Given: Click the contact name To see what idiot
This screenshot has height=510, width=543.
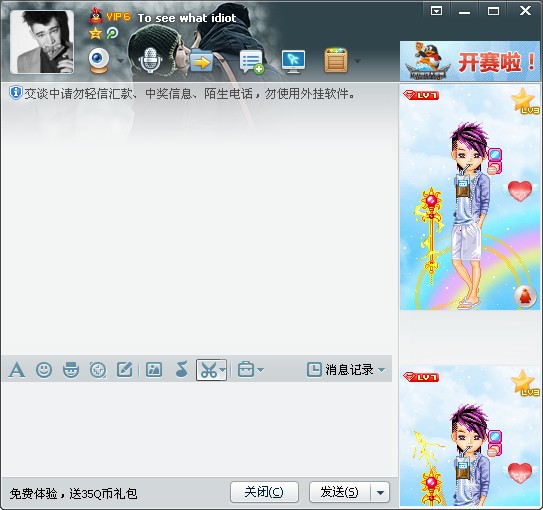Looking at the screenshot, I should (x=187, y=18).
